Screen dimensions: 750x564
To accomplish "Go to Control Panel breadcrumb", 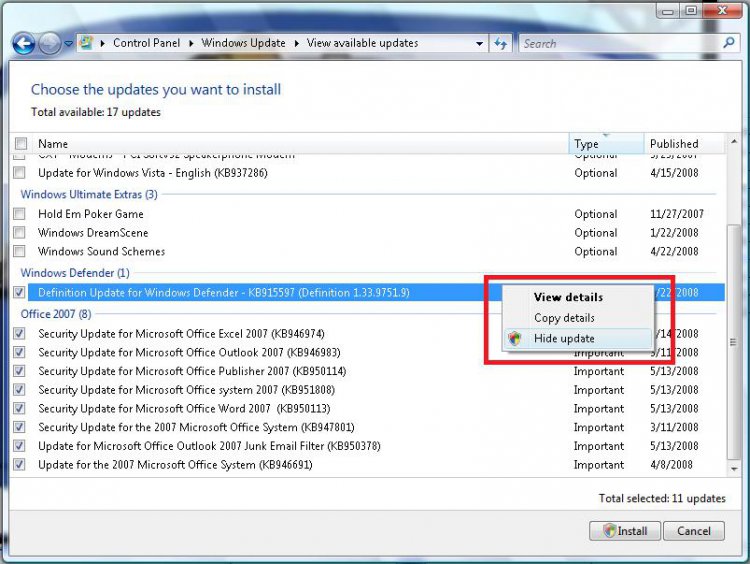I will point(146,43).
